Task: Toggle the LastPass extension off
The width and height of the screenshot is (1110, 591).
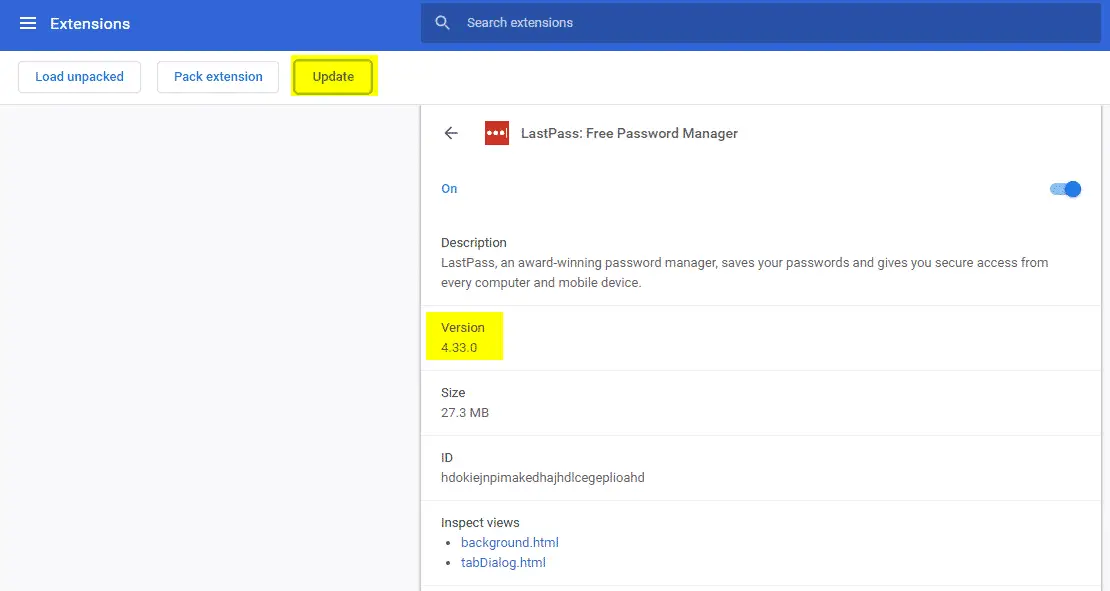Action: point(1065,189)
